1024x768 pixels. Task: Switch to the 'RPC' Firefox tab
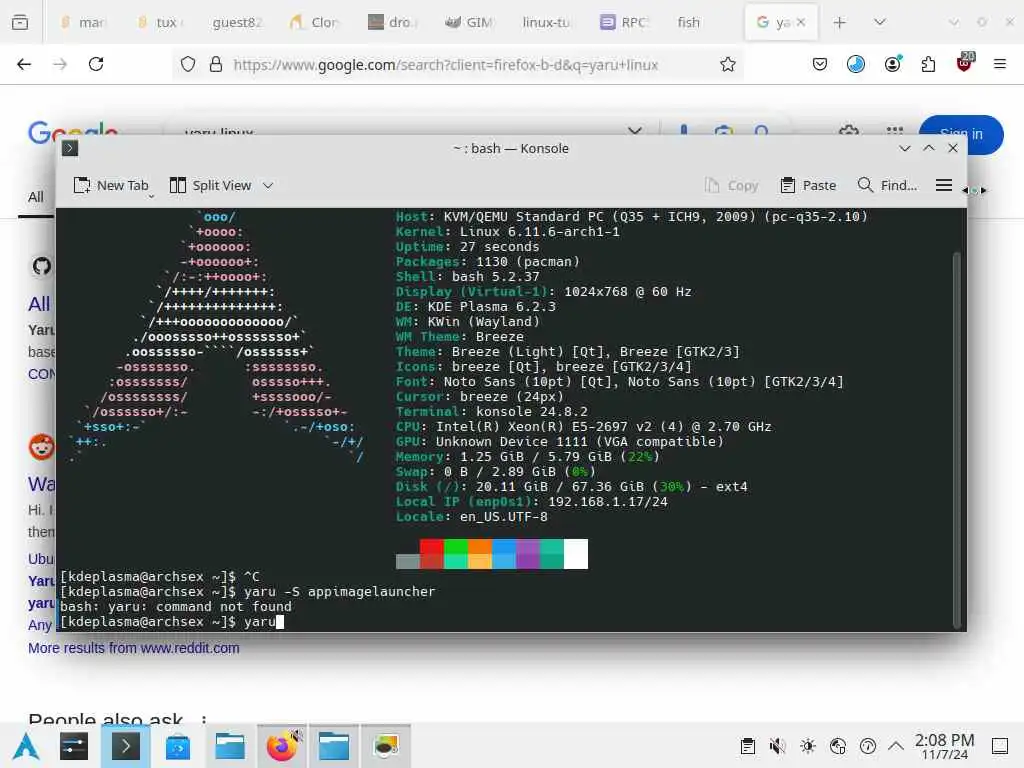click(x=623, y=22)
